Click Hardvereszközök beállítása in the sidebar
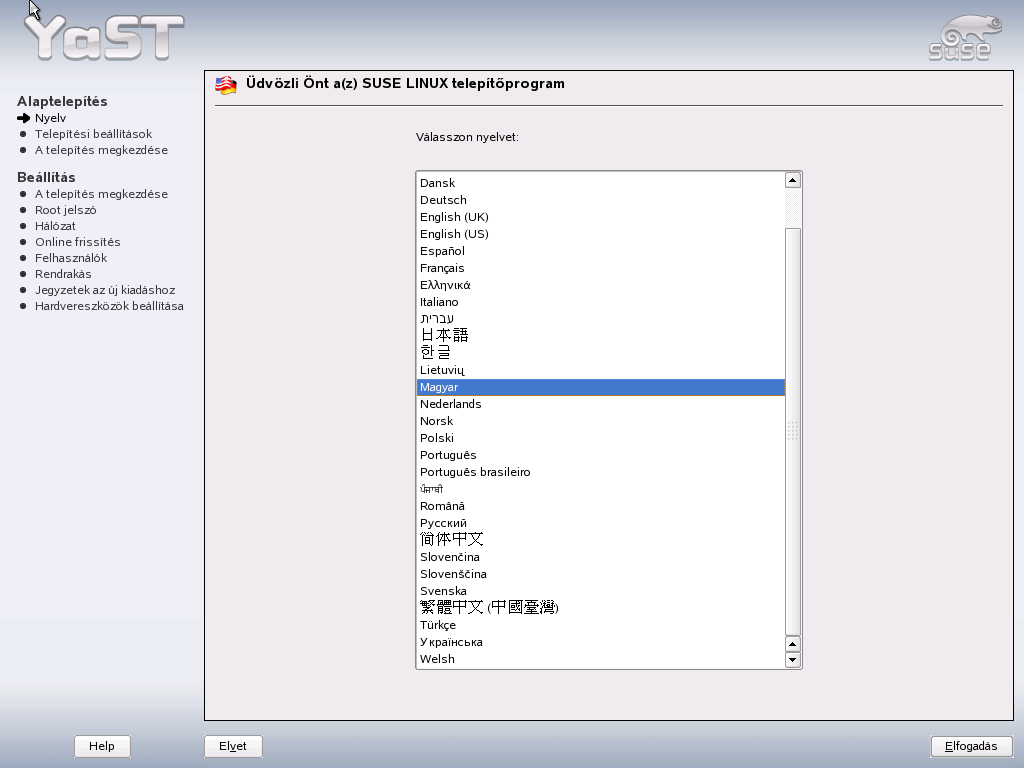Viewport: 1024px width, 768px height. (x=109, y=306)
